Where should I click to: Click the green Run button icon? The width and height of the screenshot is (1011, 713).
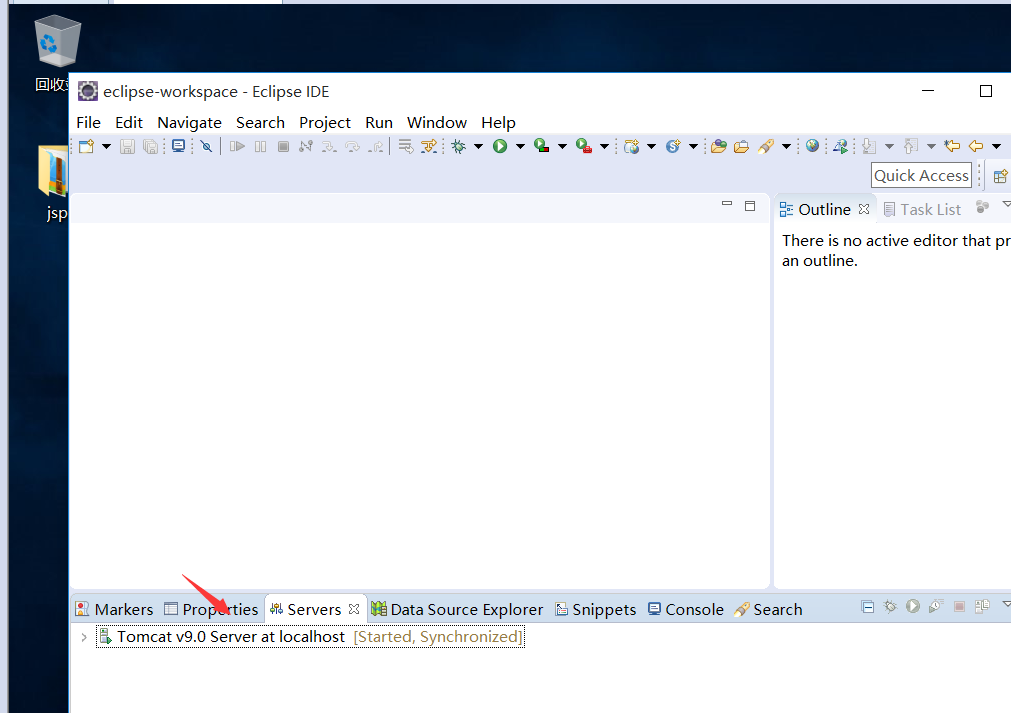[x=500, y=146]
